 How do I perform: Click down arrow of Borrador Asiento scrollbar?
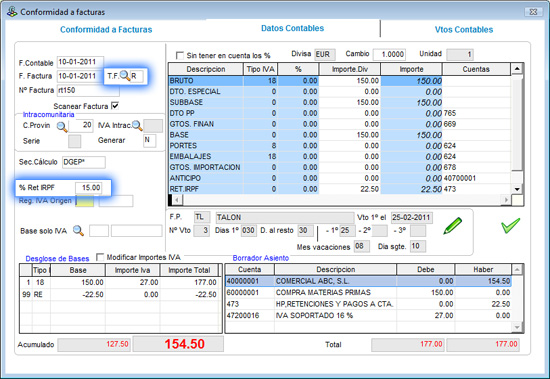pyautogui.click(x=517, y=327)
